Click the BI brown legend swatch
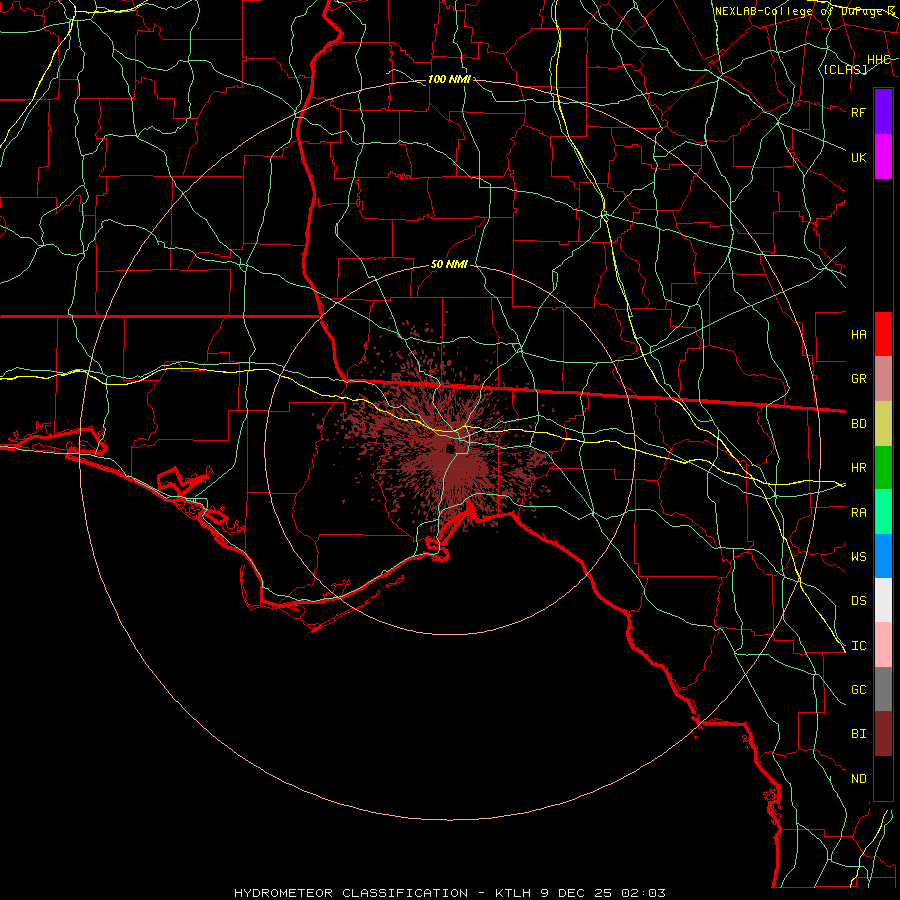Screen dimensions: 900x900 tap(883, 734)
